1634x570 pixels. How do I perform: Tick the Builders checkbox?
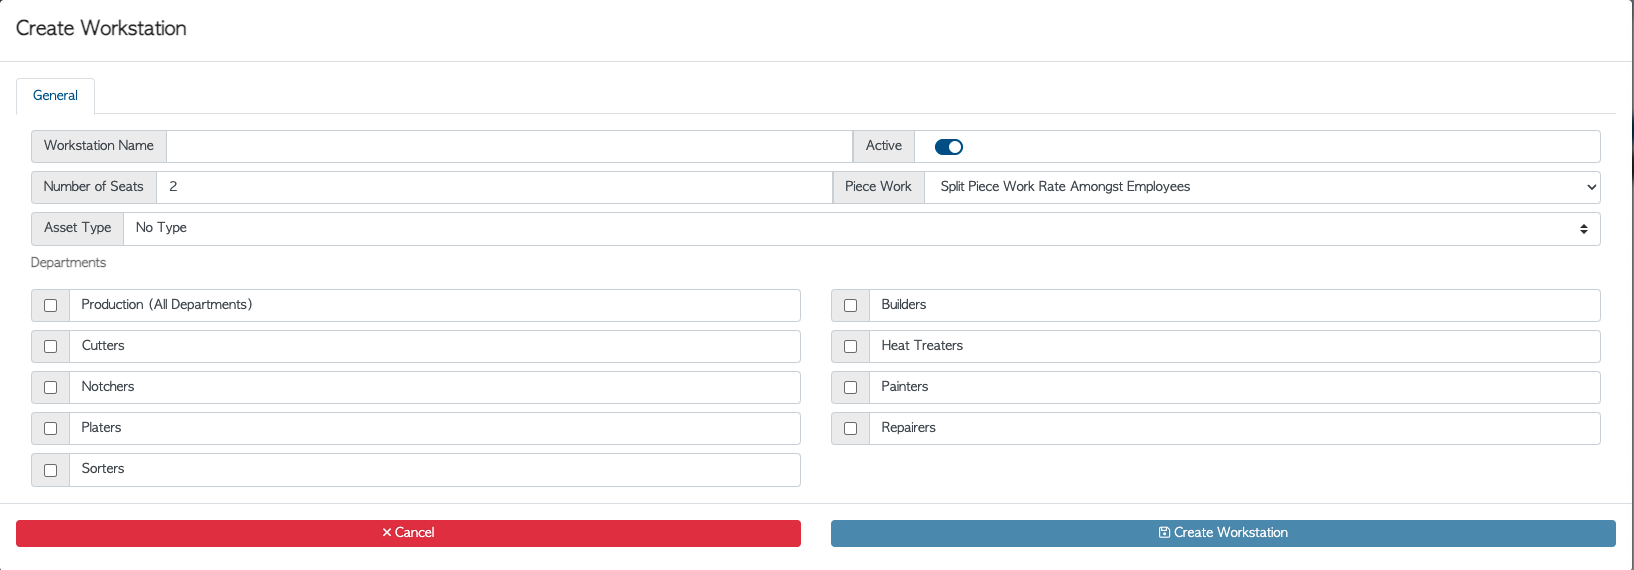coord(851,306)
